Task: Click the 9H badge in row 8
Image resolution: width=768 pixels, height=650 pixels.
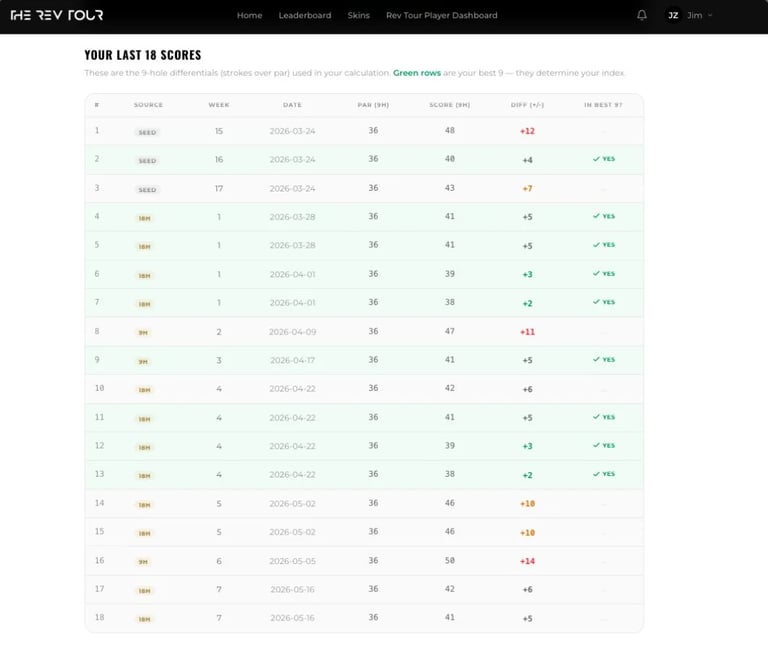Action: point(143,333)
